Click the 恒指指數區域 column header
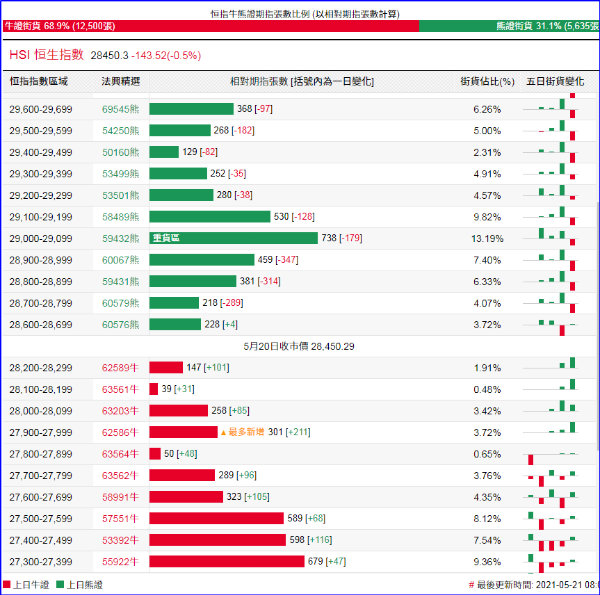Screen dimensions: 600x595 (39, 81)
